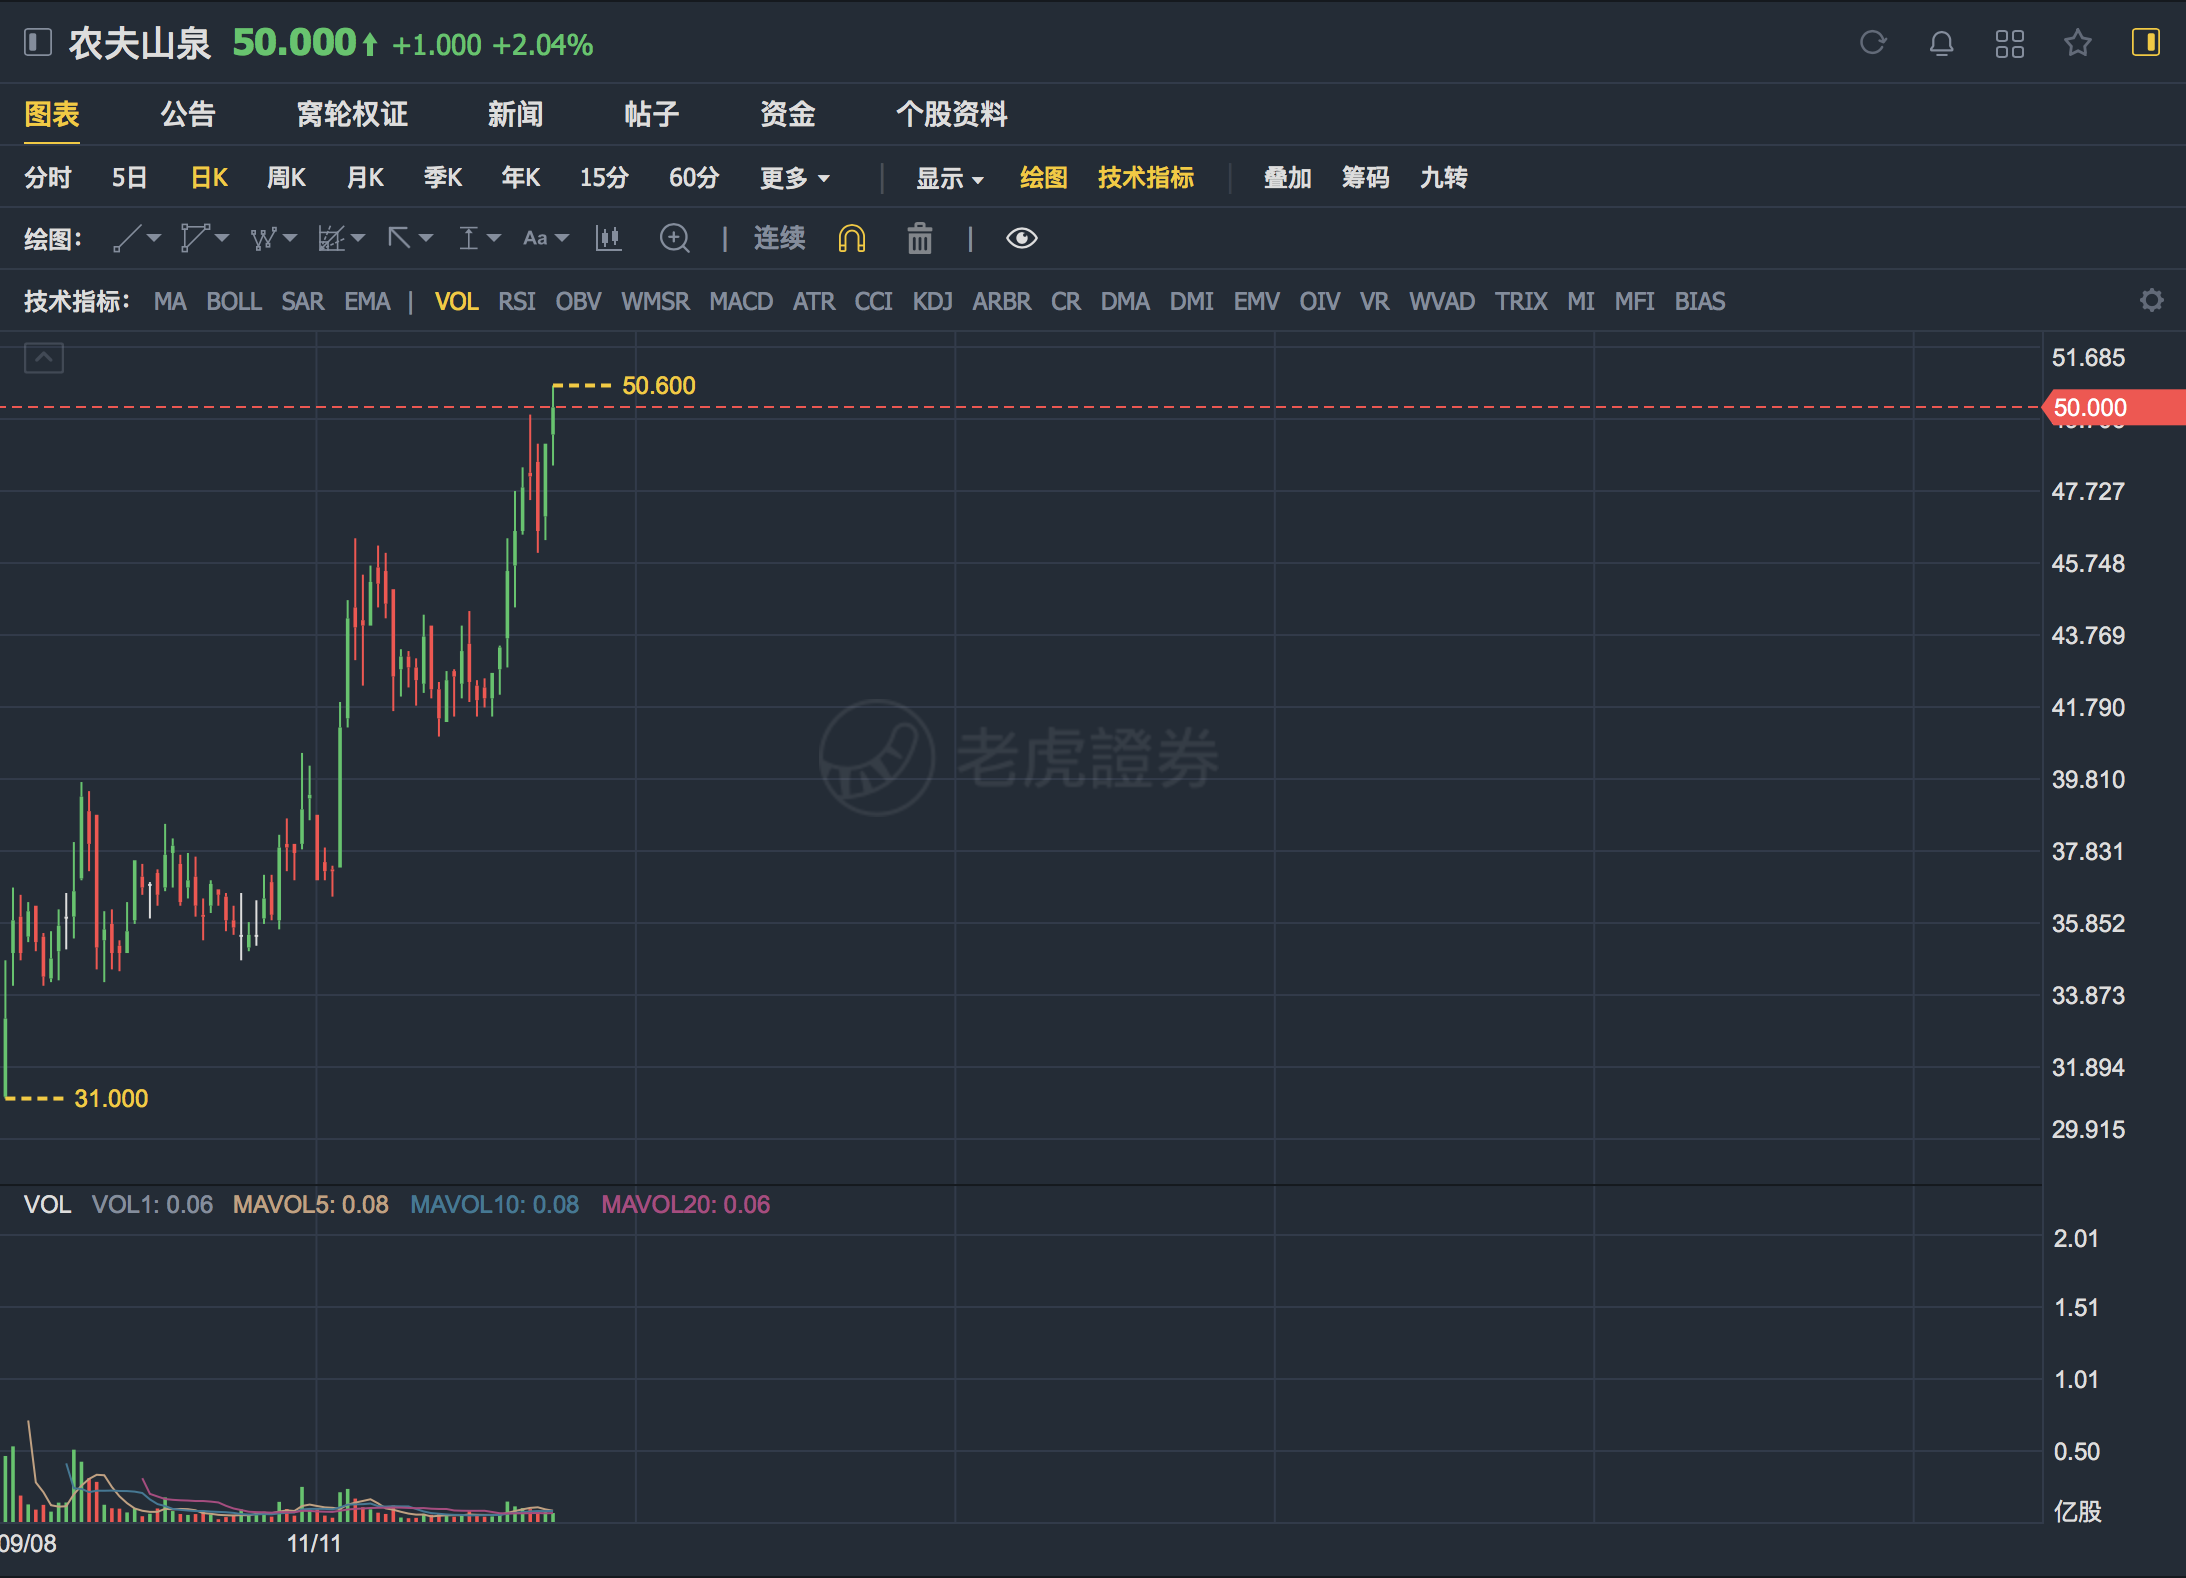Select the wave pattern drawing tool
2186x1578 pixels.
[x=263, y=238]
